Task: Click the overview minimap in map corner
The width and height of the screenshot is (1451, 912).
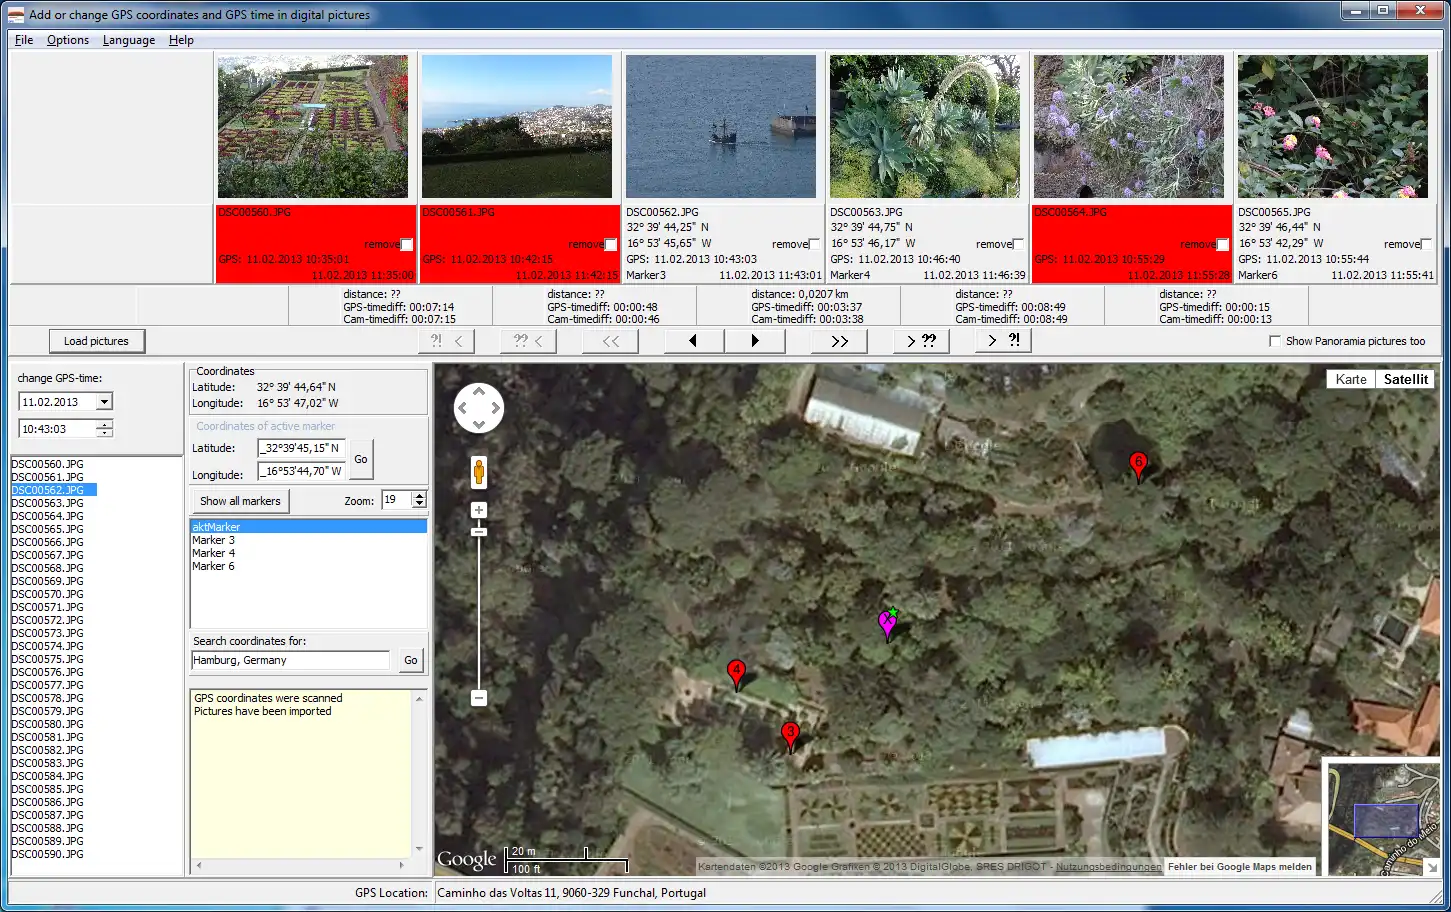Action: tap(1384, 818)
